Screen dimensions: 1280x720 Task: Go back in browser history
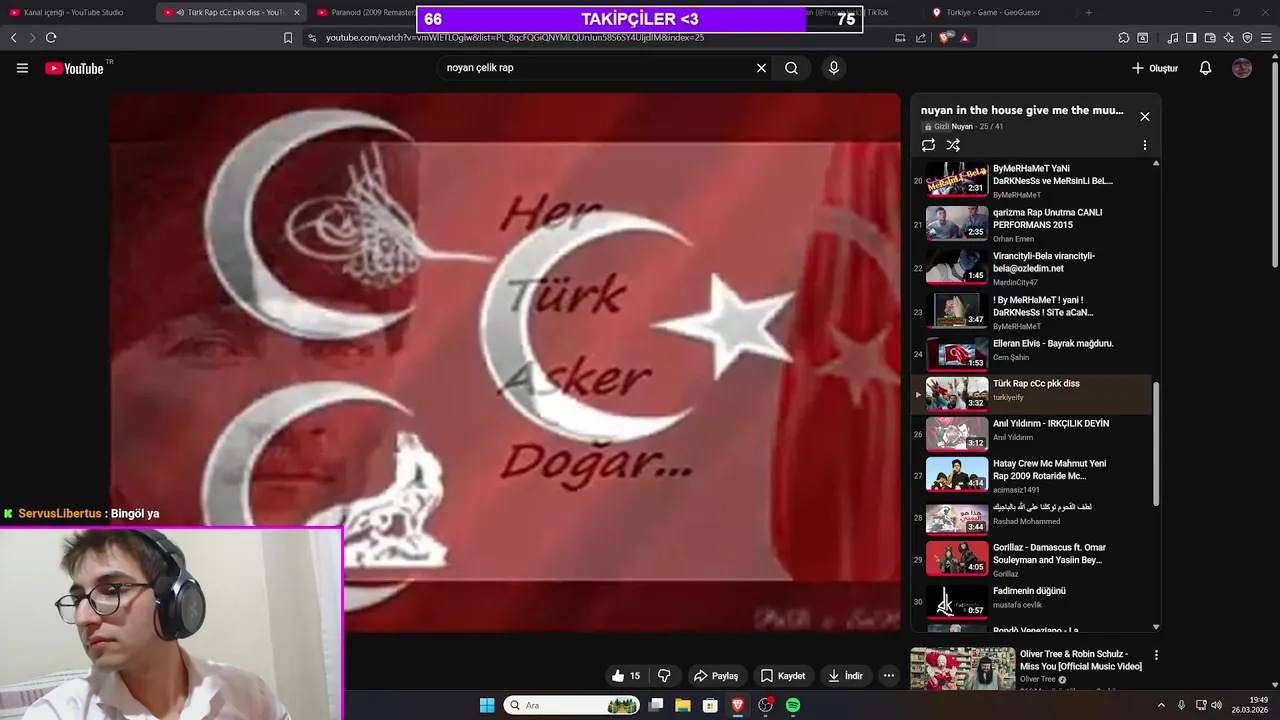tap(13, 37)
